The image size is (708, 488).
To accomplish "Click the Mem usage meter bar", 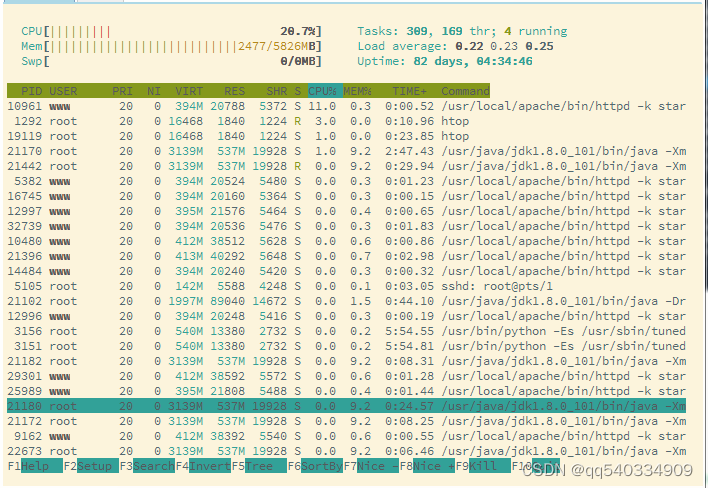I will pyautogui.click(x=171, y=46).
